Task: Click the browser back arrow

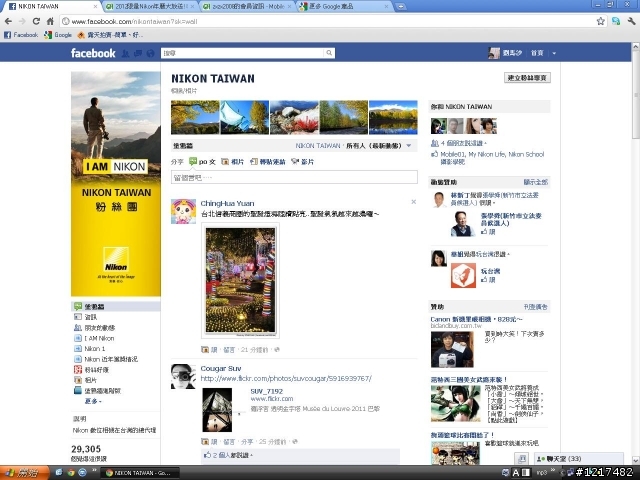Action: tap(9, 21)
